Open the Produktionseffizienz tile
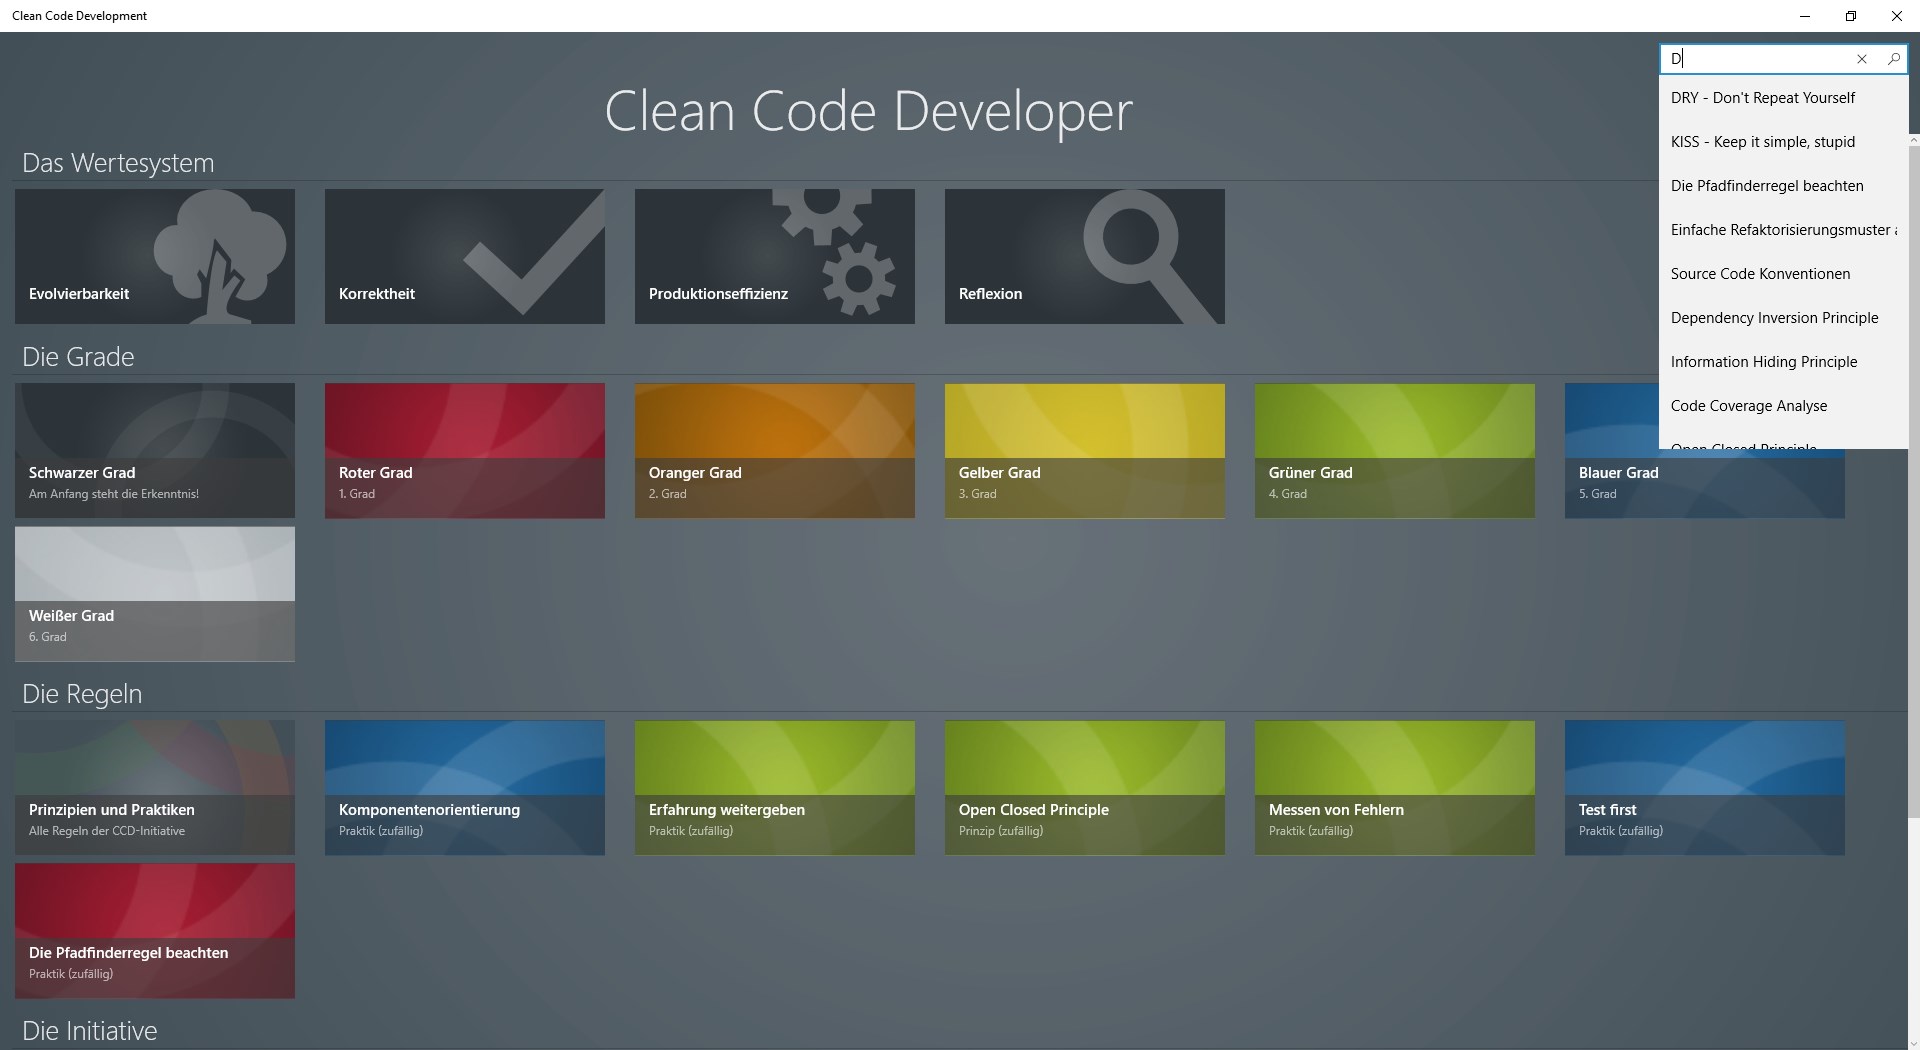 click(x=775, y=257)
